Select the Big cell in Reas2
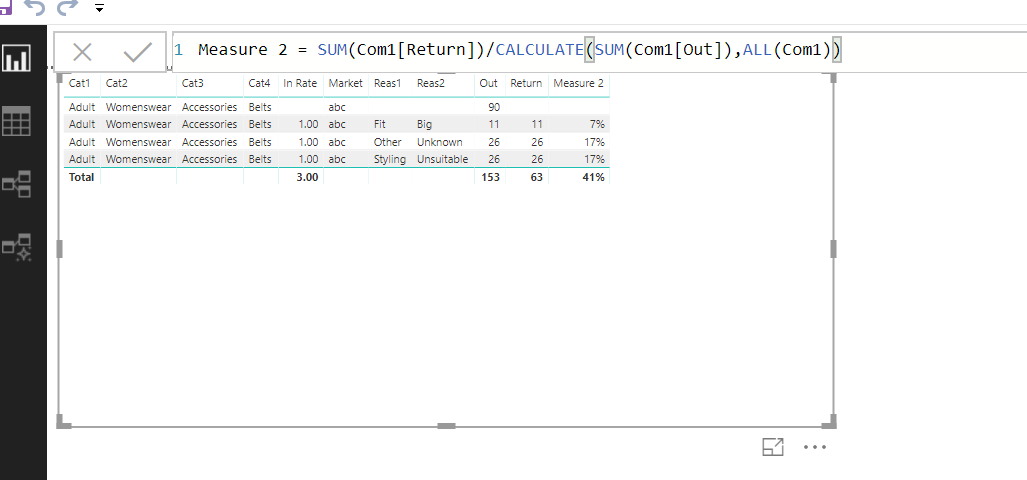 pyautogui.click(x=424, y=124)
